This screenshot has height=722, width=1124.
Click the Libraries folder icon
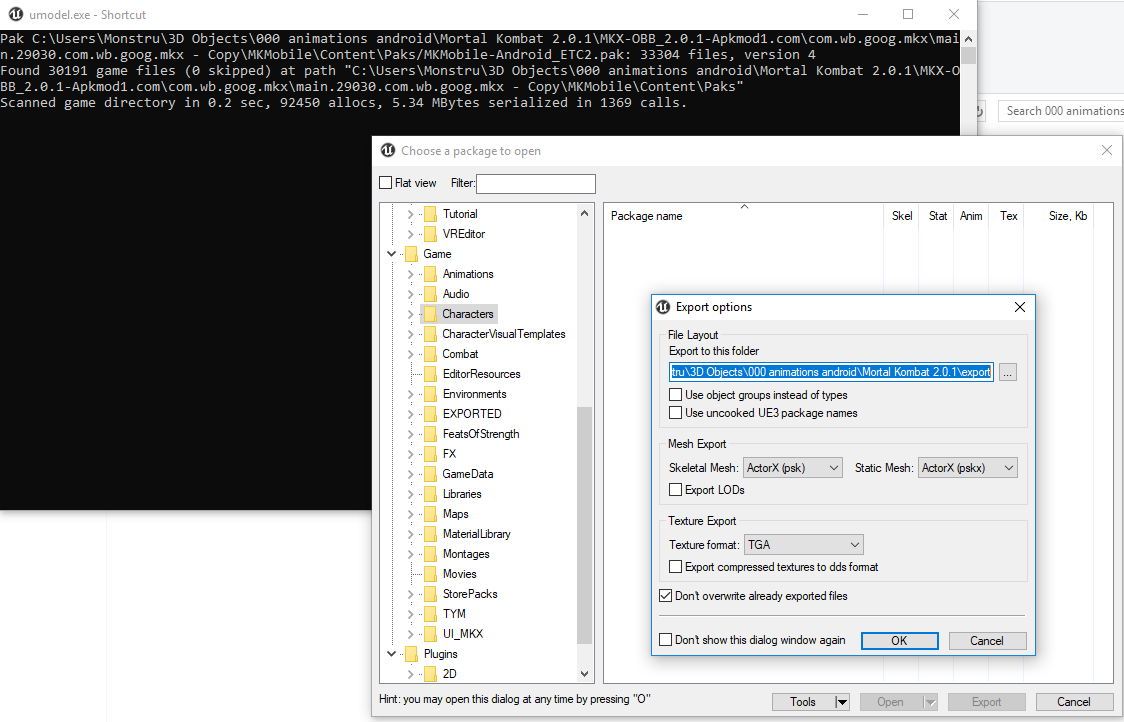tap(430, 494)
